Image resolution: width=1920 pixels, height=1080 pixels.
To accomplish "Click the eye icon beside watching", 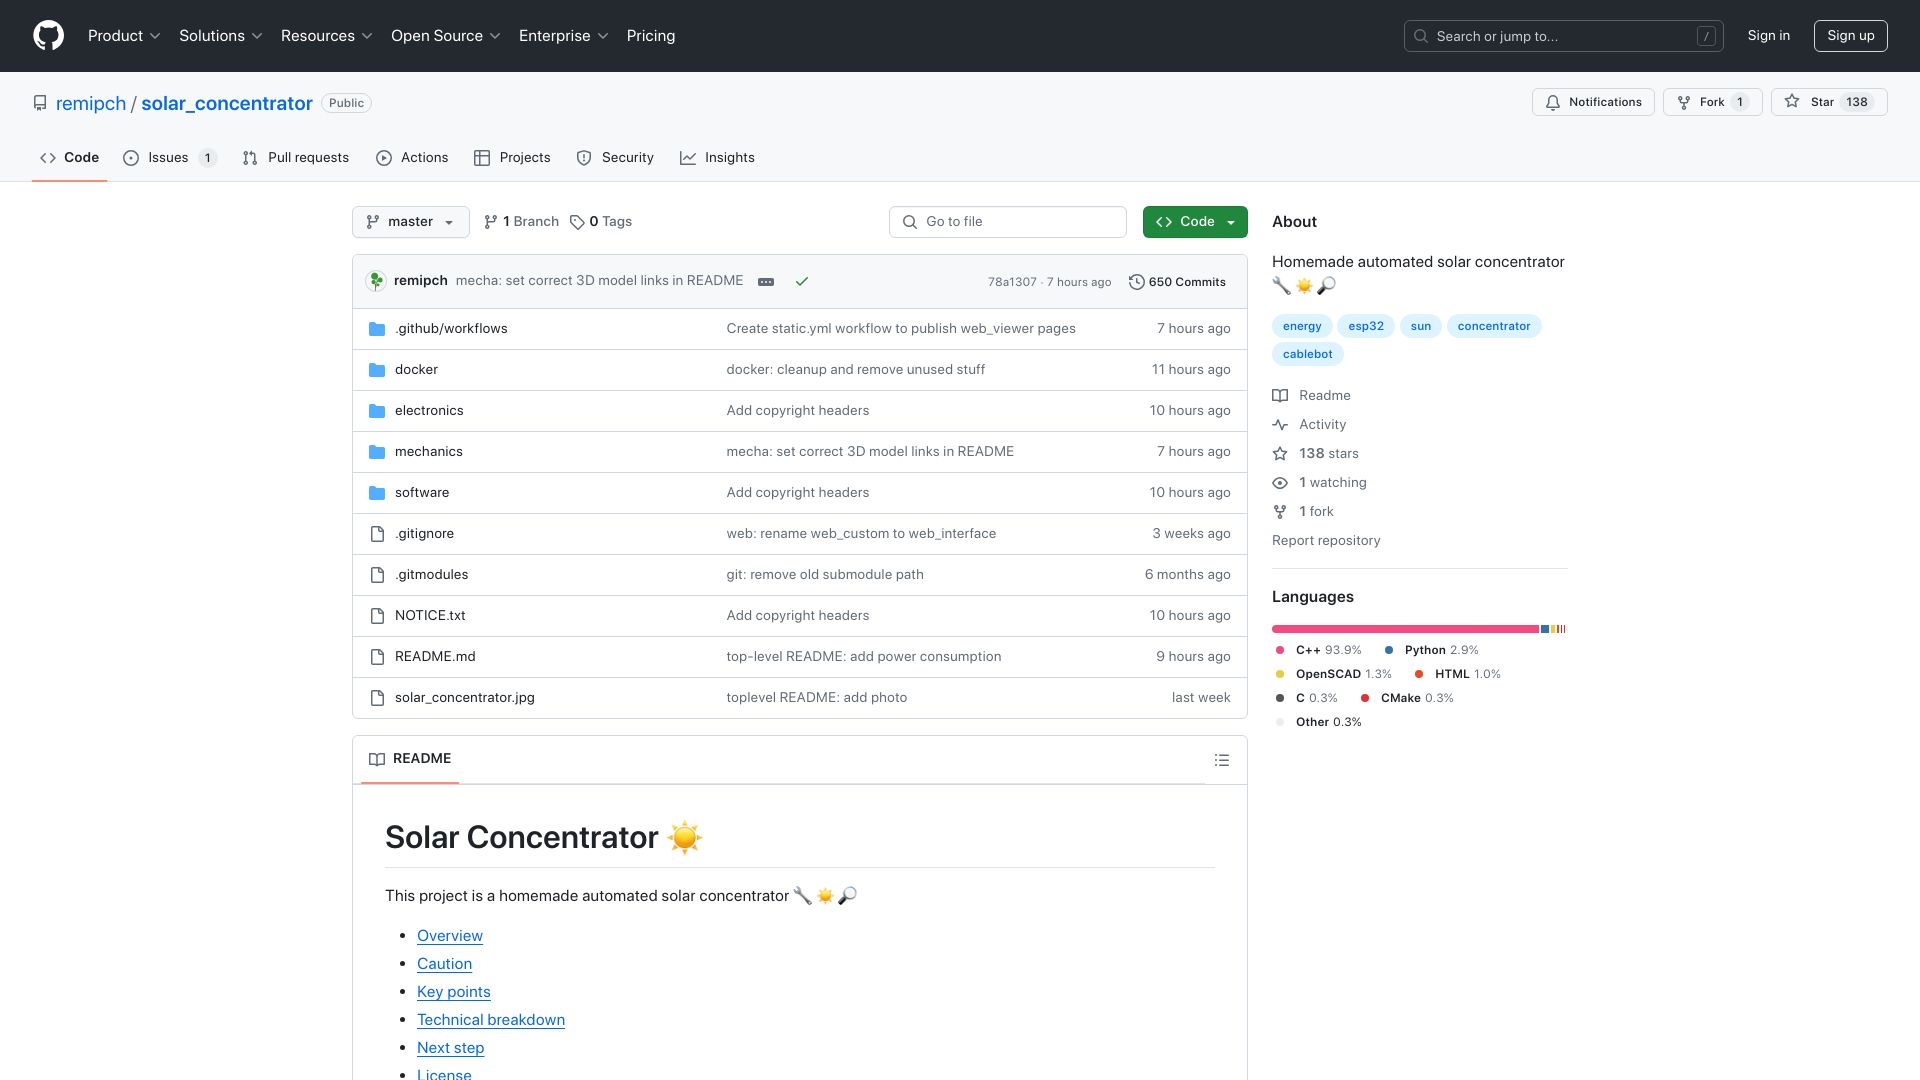I will (x=1280, y=483).
